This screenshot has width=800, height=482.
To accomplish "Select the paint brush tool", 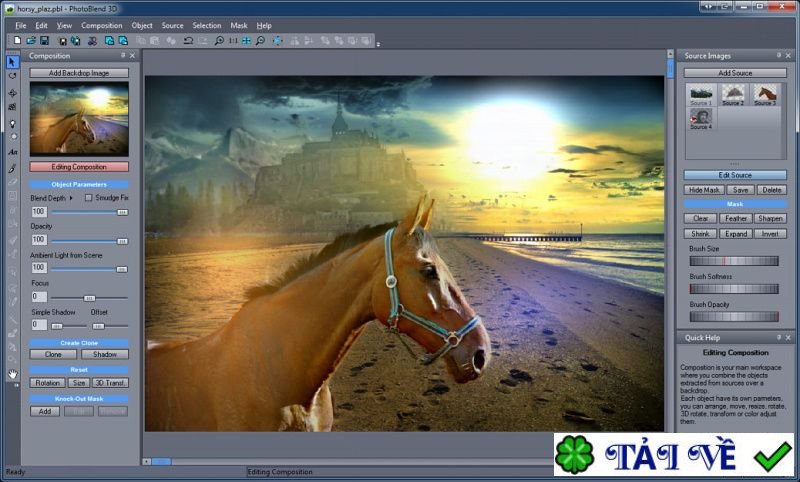I will [12, 168].
